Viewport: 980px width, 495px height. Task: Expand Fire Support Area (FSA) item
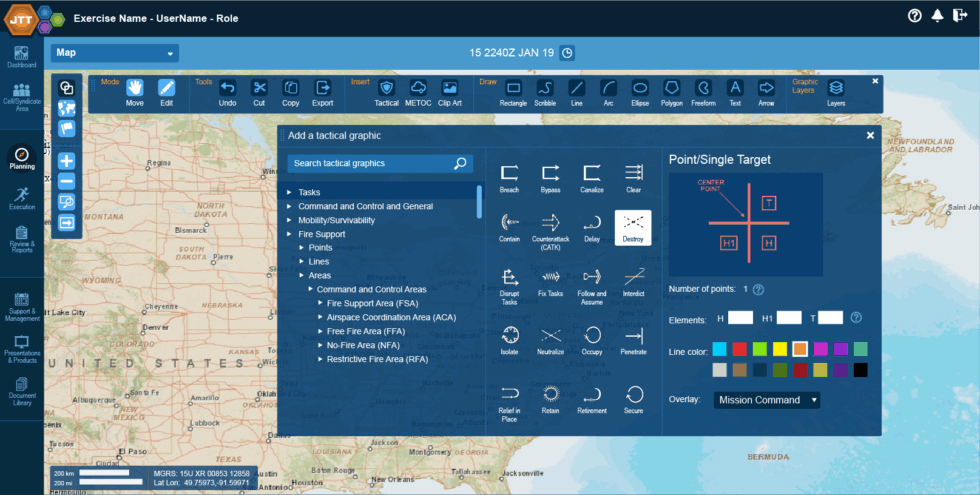(x=320, y=303)
